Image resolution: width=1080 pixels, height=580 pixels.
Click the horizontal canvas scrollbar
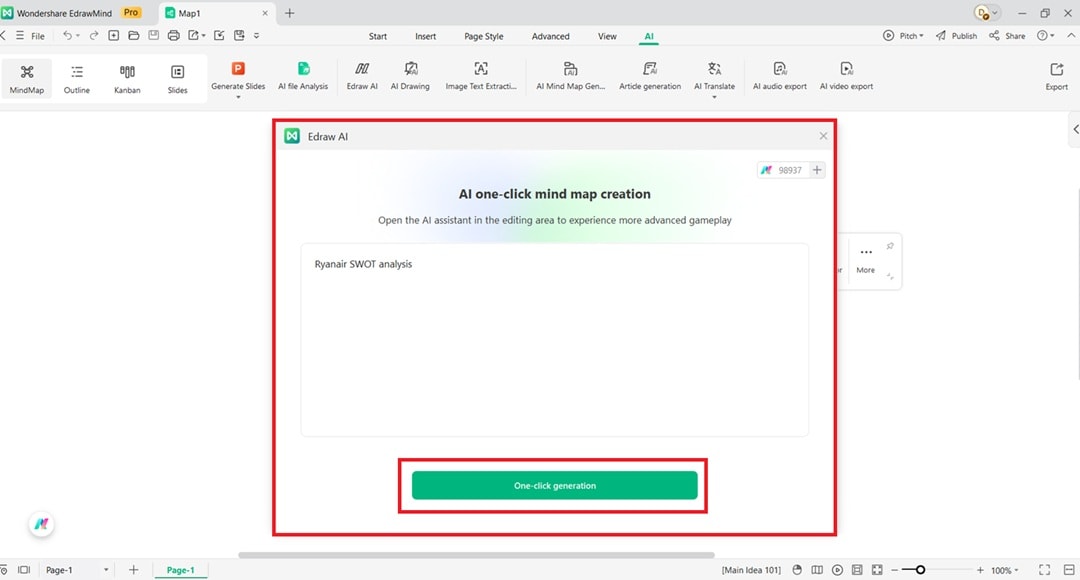(476, 555)
